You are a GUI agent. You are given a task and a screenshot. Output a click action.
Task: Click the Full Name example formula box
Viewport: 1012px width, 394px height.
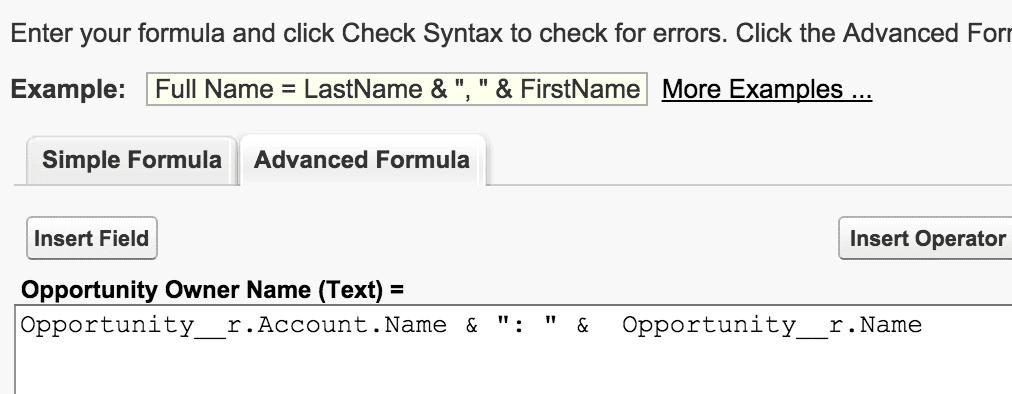click(x=397, y=89)
